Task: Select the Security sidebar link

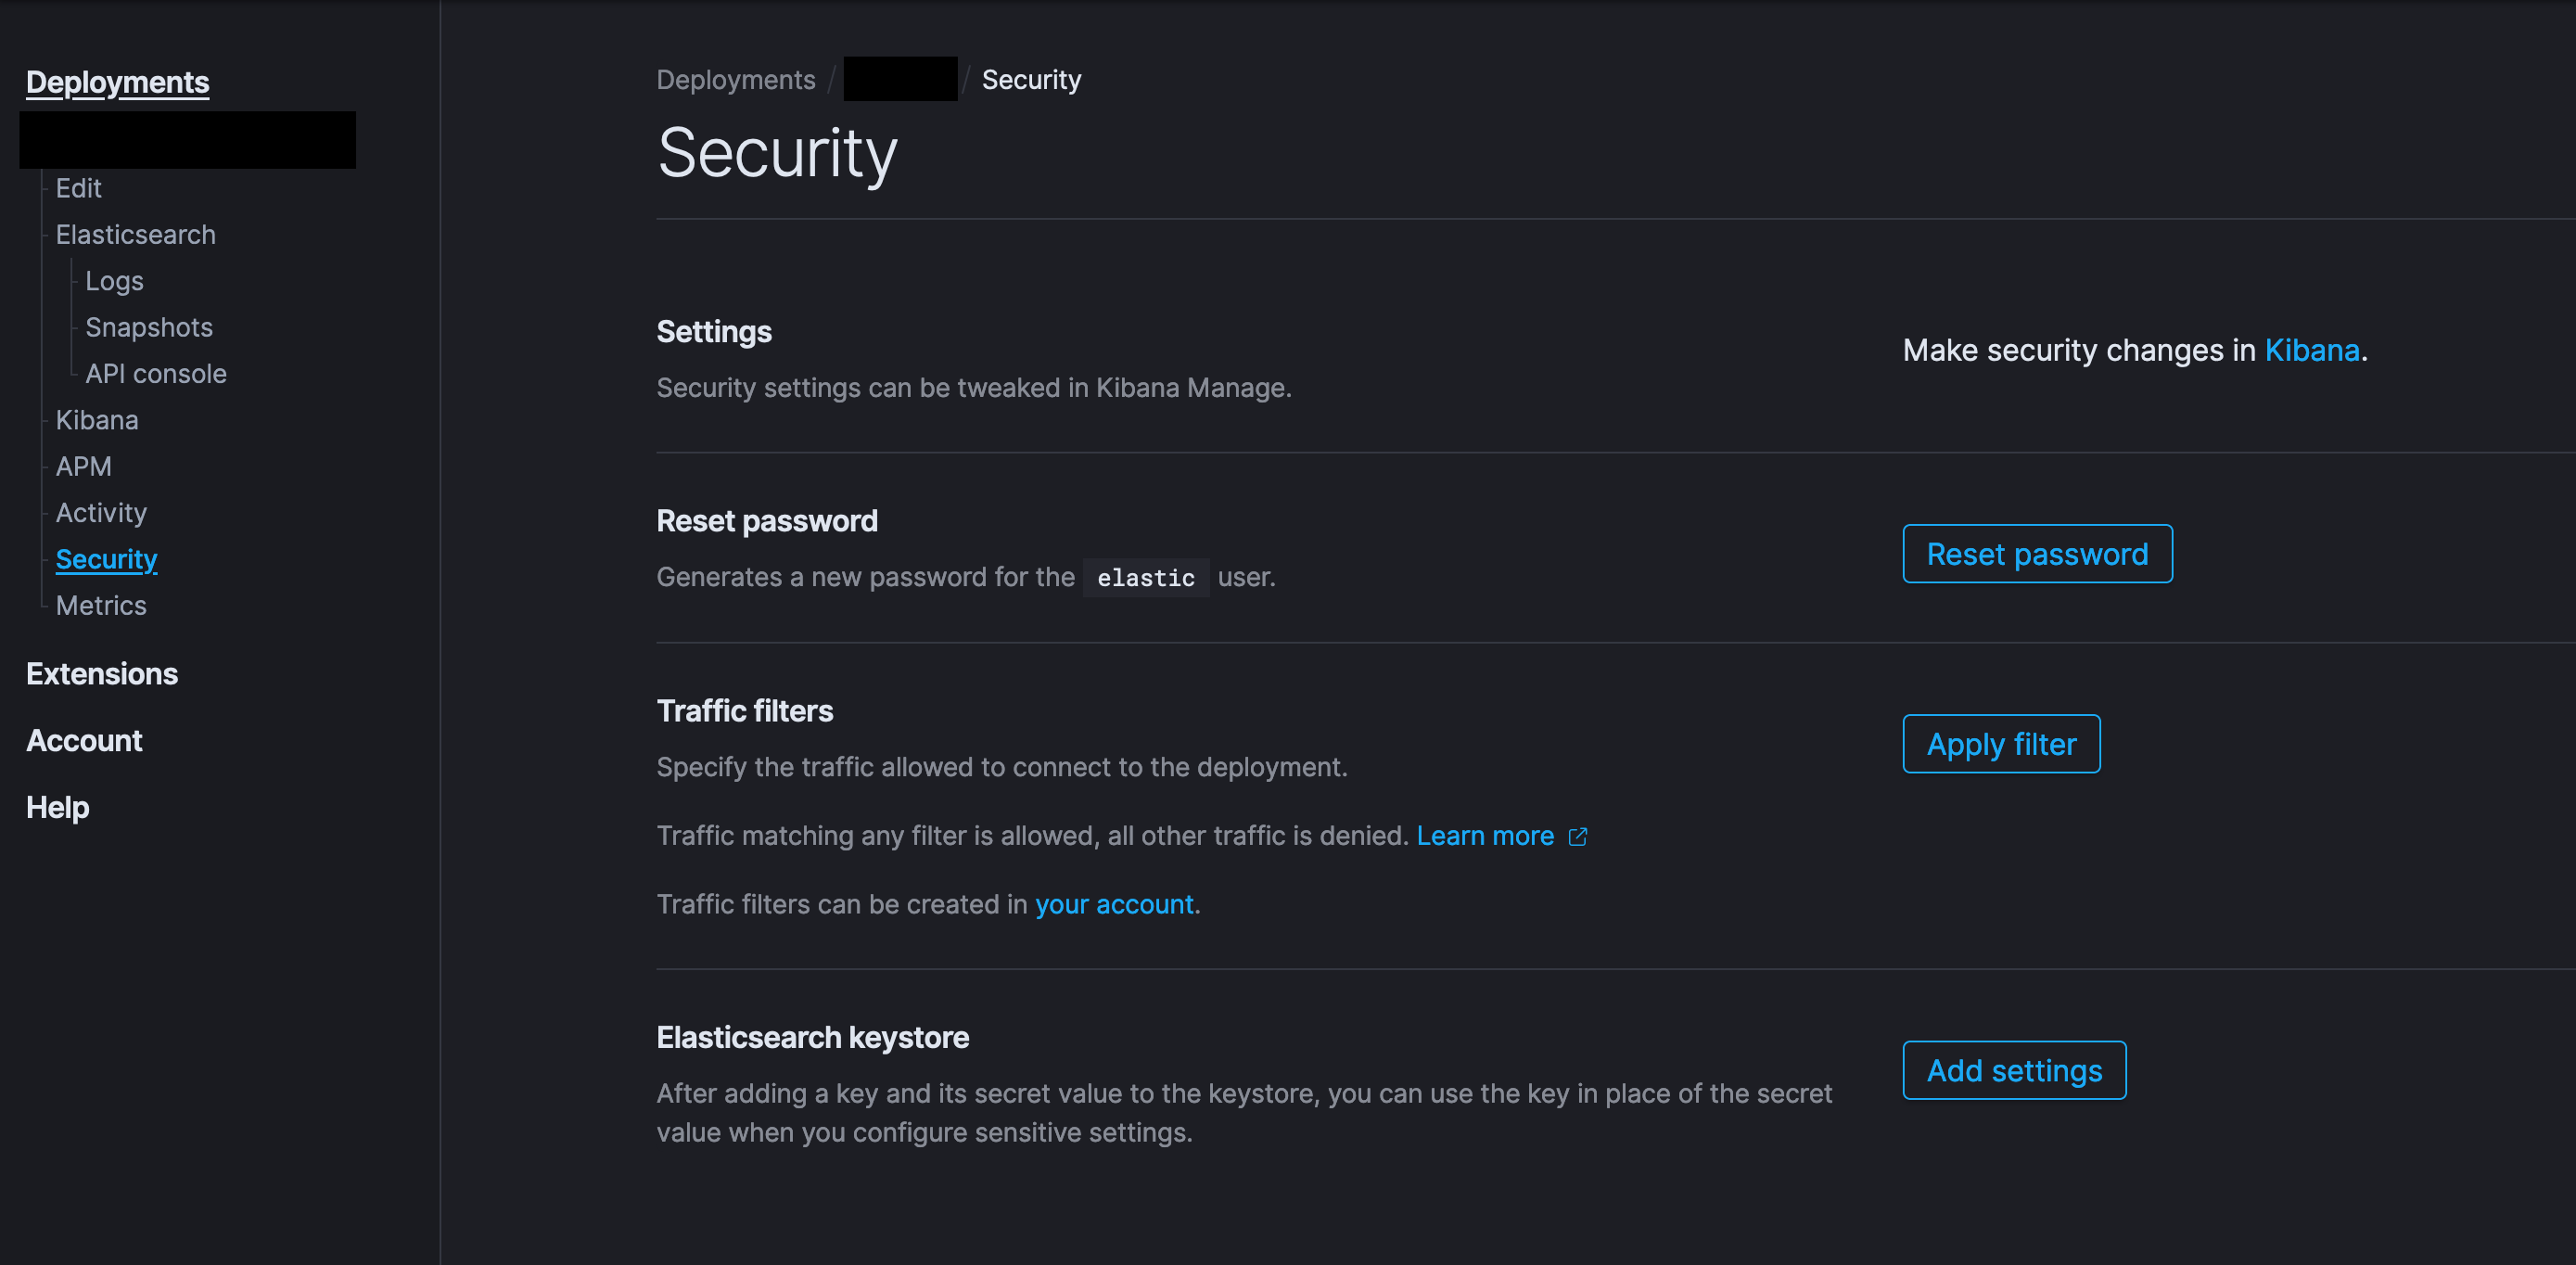Action: click(106, 559)
